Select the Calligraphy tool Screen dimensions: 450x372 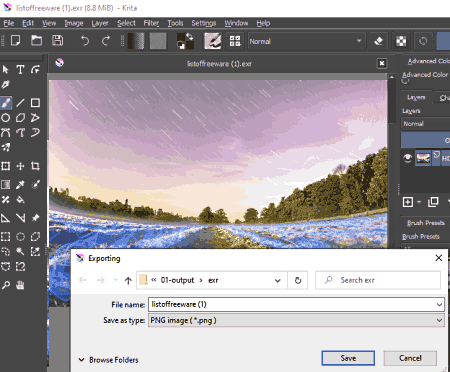pyautogui.click(x=5, y=85)
